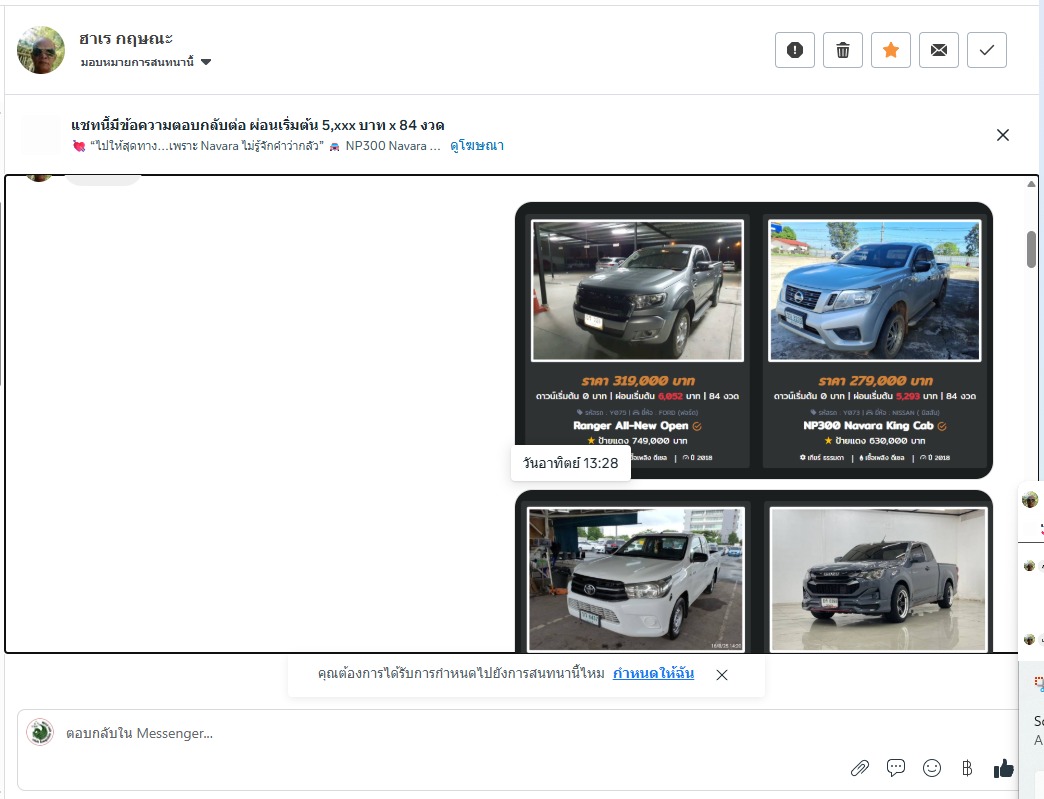Mark conversation as spam with exclamation icon
Screen dimensions: 1044x799
tap(794, 50)
